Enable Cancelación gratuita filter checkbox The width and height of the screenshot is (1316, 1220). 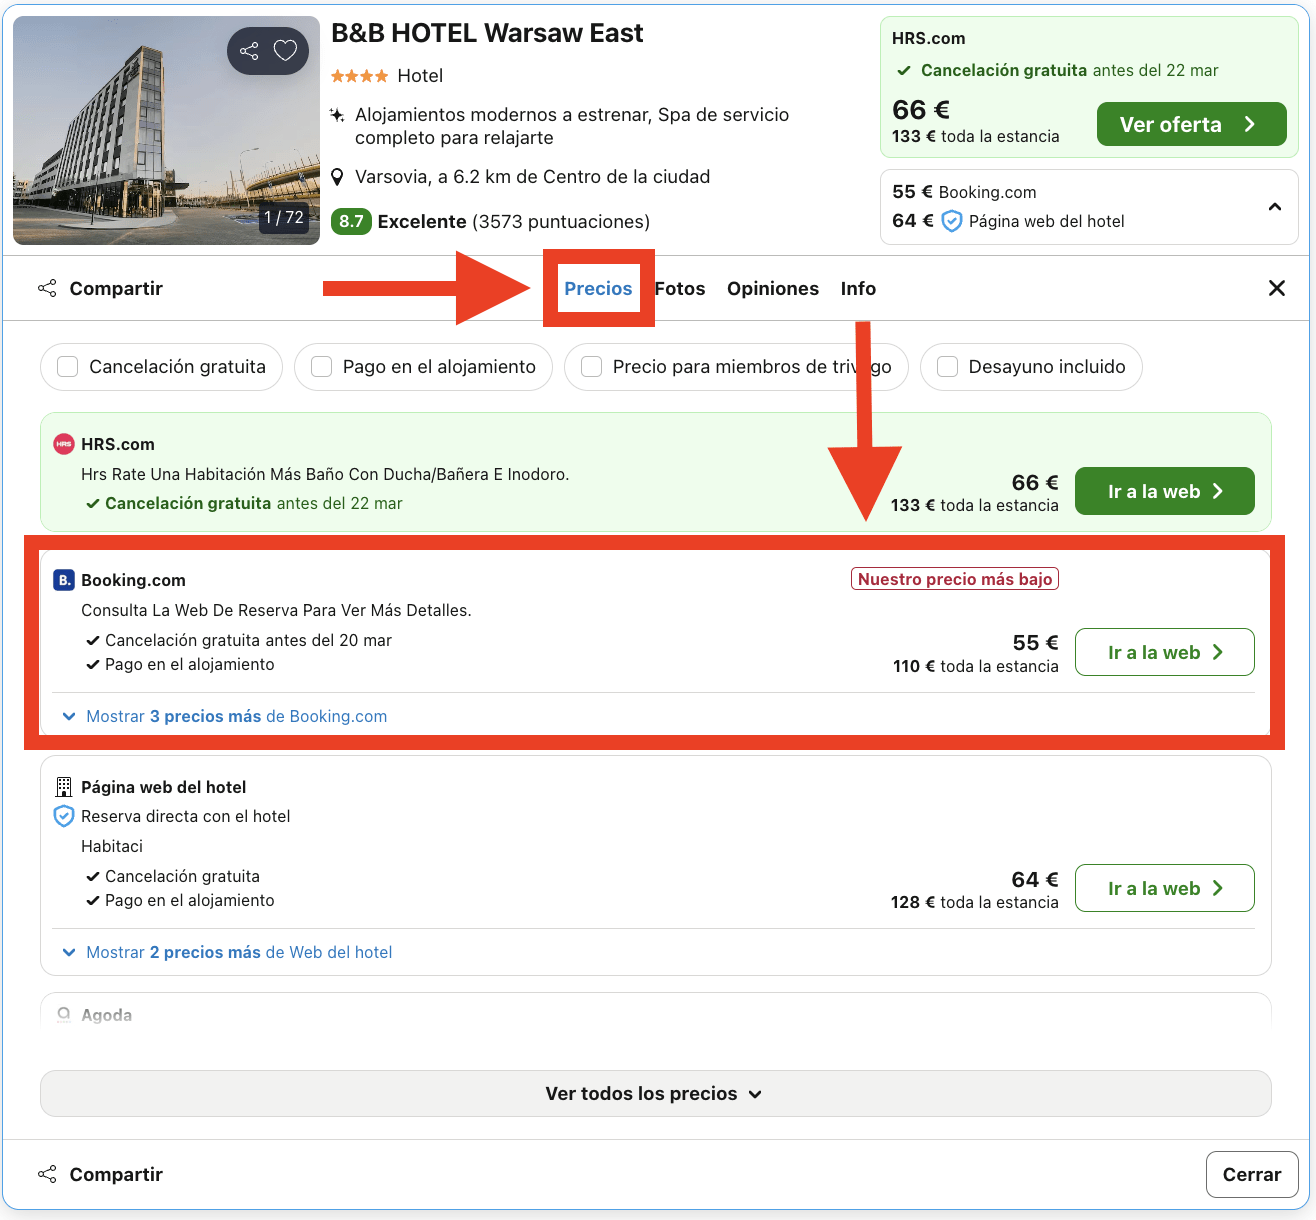pyautogui.click(x=68, y=367)
